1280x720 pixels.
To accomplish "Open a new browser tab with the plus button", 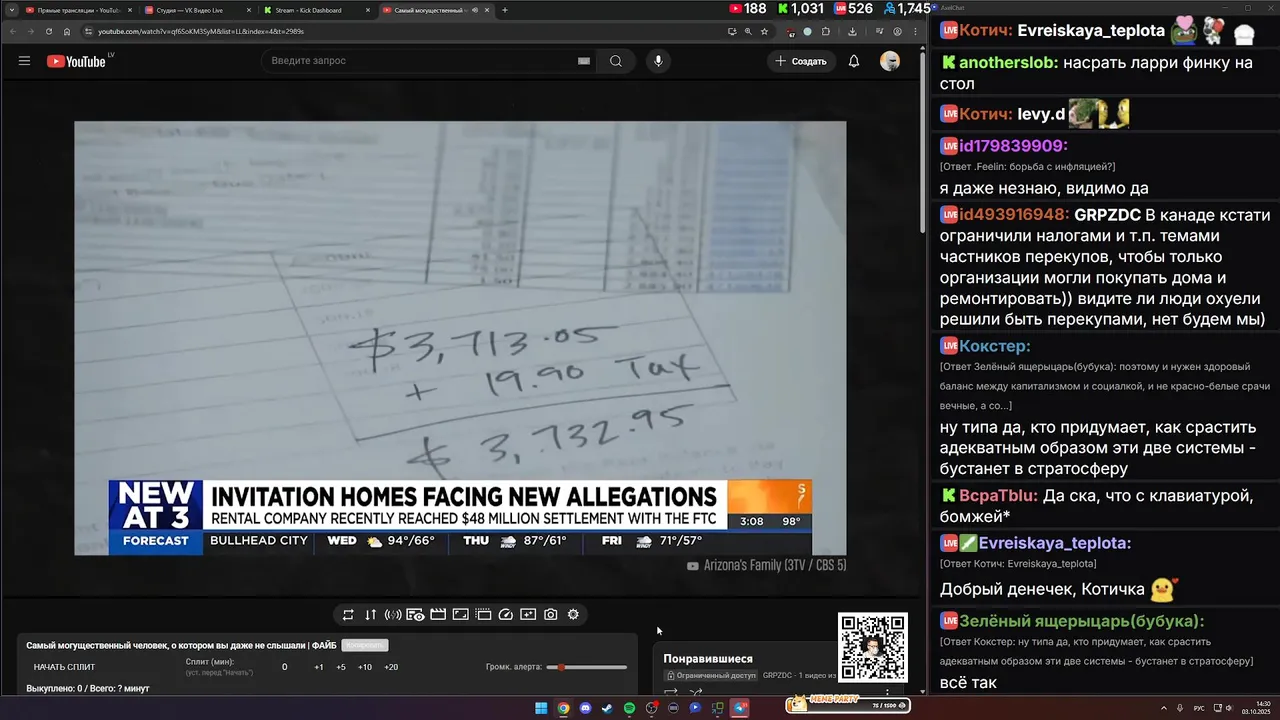I will coord(505,10).
